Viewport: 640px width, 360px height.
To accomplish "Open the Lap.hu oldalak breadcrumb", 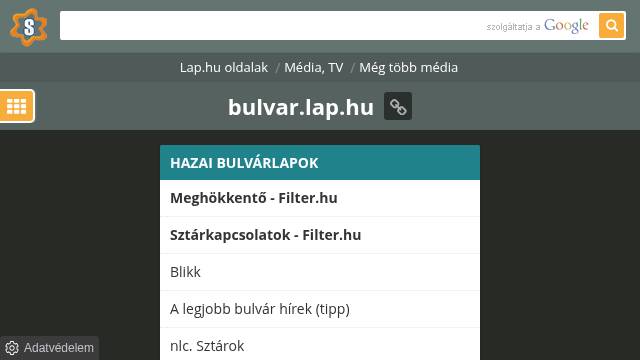I will pos(224,67).
